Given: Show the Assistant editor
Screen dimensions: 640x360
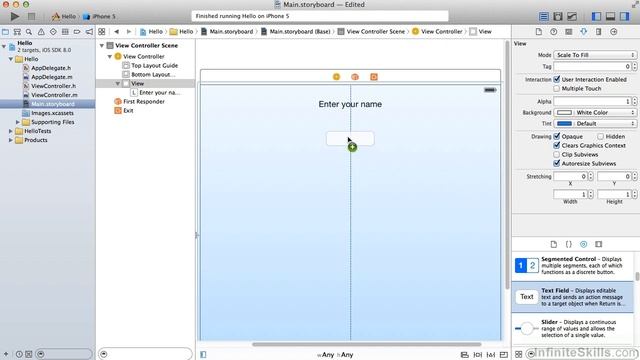Looking at the screenshot, I should [x=558, y=16].
